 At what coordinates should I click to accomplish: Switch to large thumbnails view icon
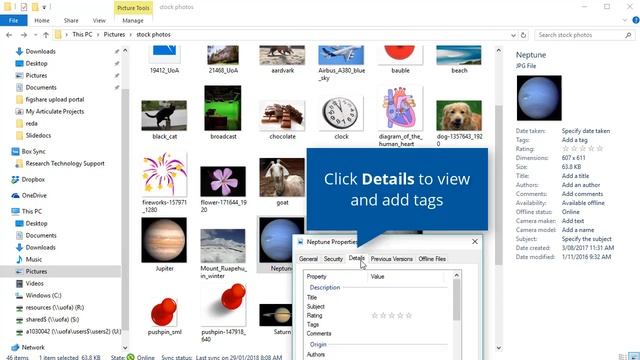coord(634,356)
